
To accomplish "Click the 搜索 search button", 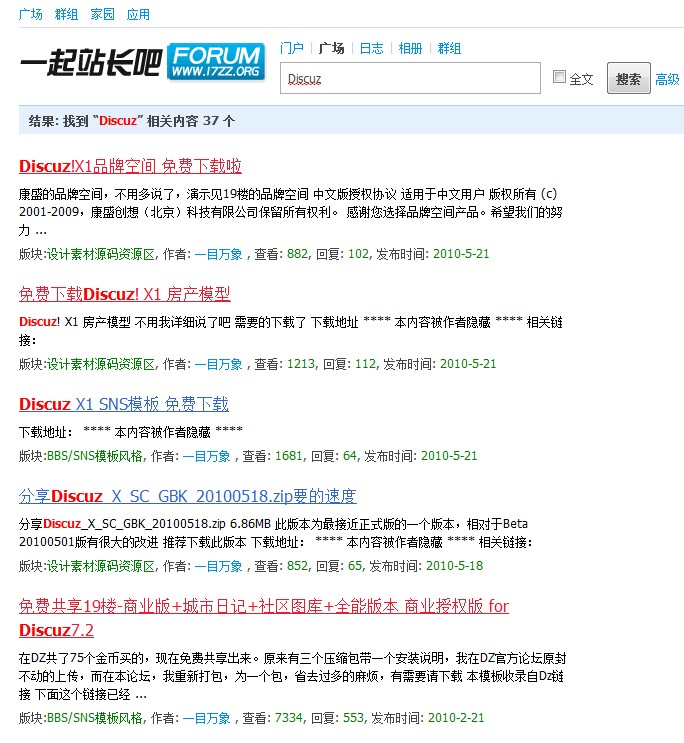I will (629, 78).
